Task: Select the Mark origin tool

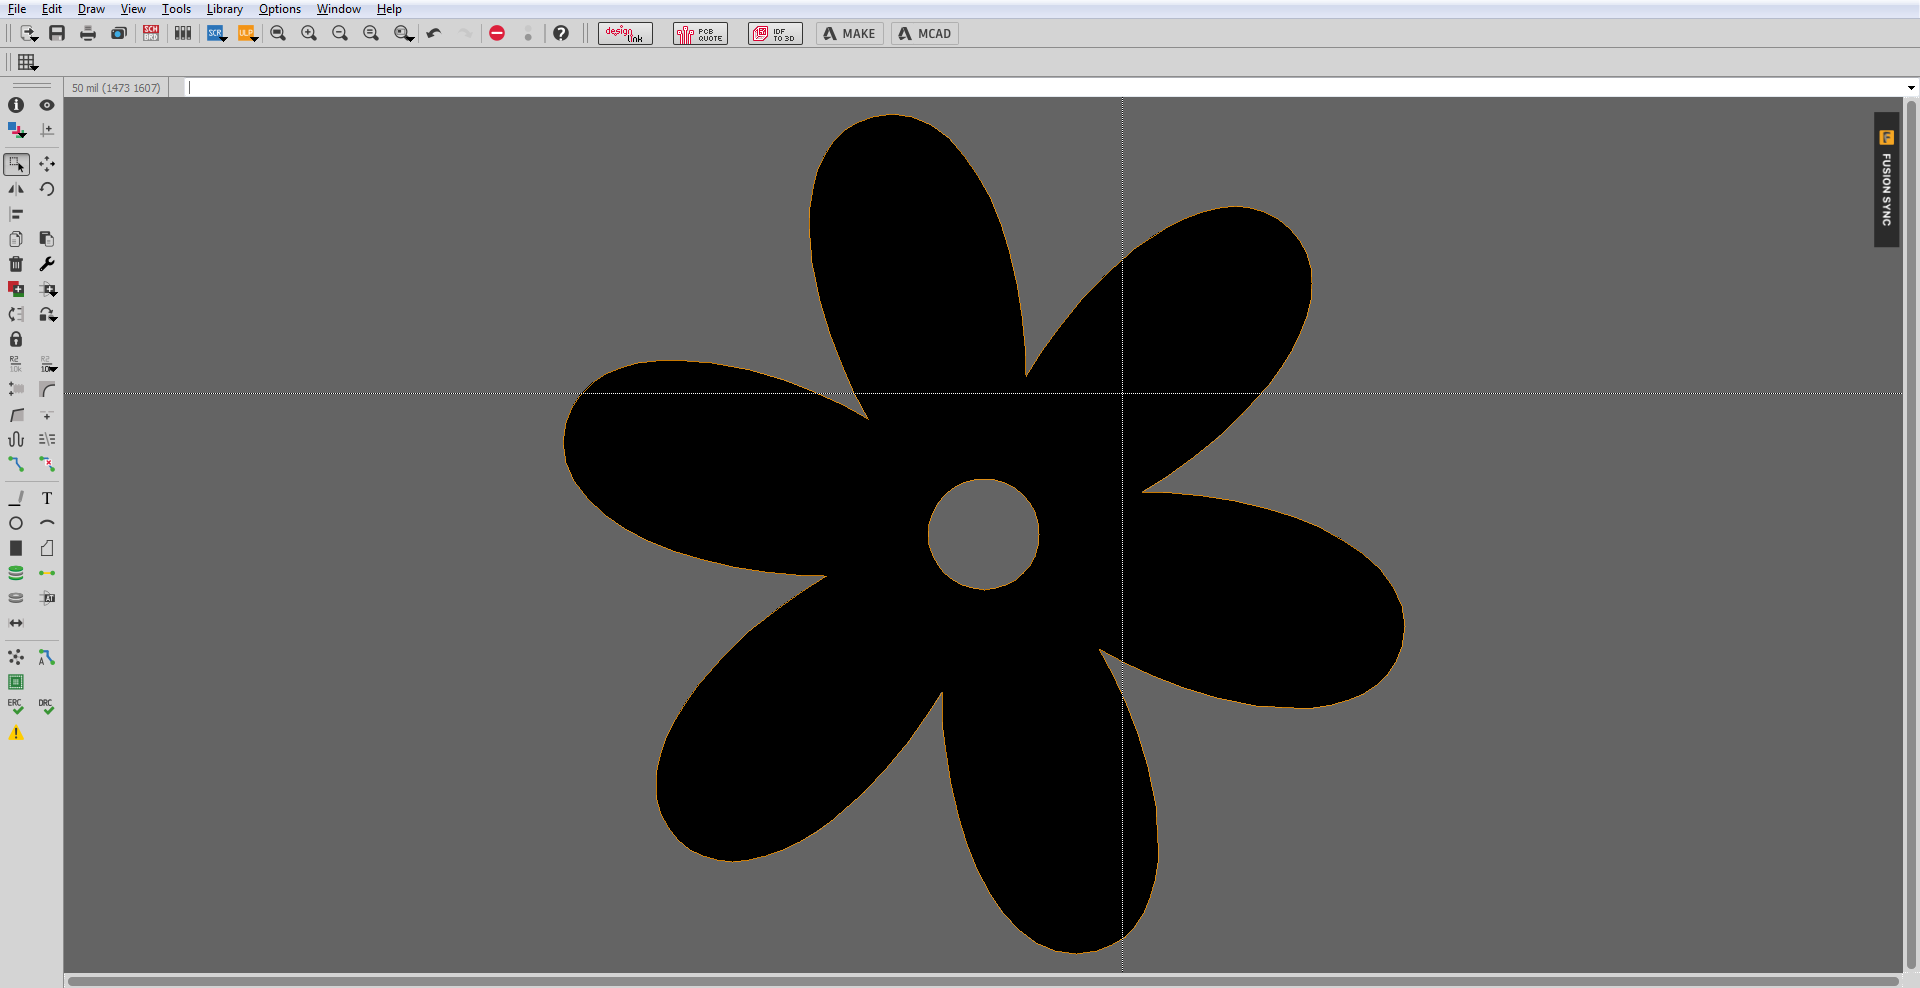Action: 47,130
